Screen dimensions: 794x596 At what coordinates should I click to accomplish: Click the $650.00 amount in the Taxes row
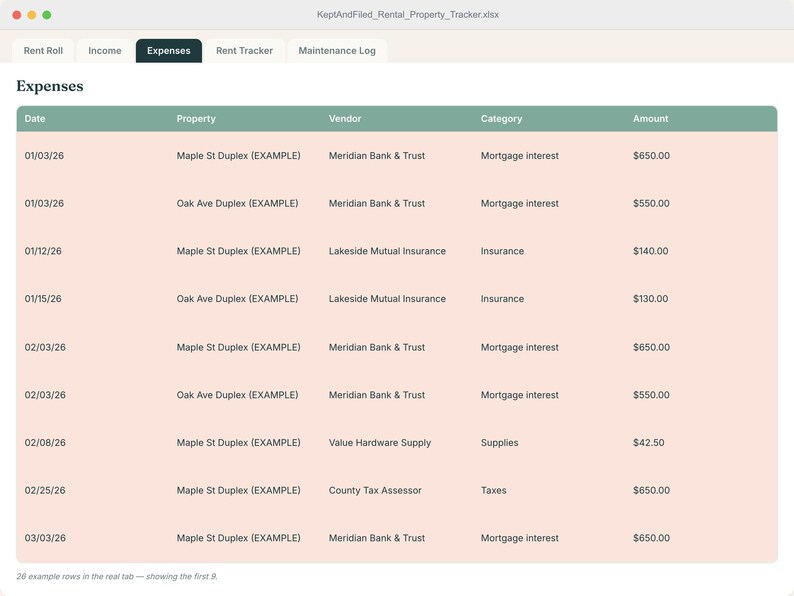[651, 490]
